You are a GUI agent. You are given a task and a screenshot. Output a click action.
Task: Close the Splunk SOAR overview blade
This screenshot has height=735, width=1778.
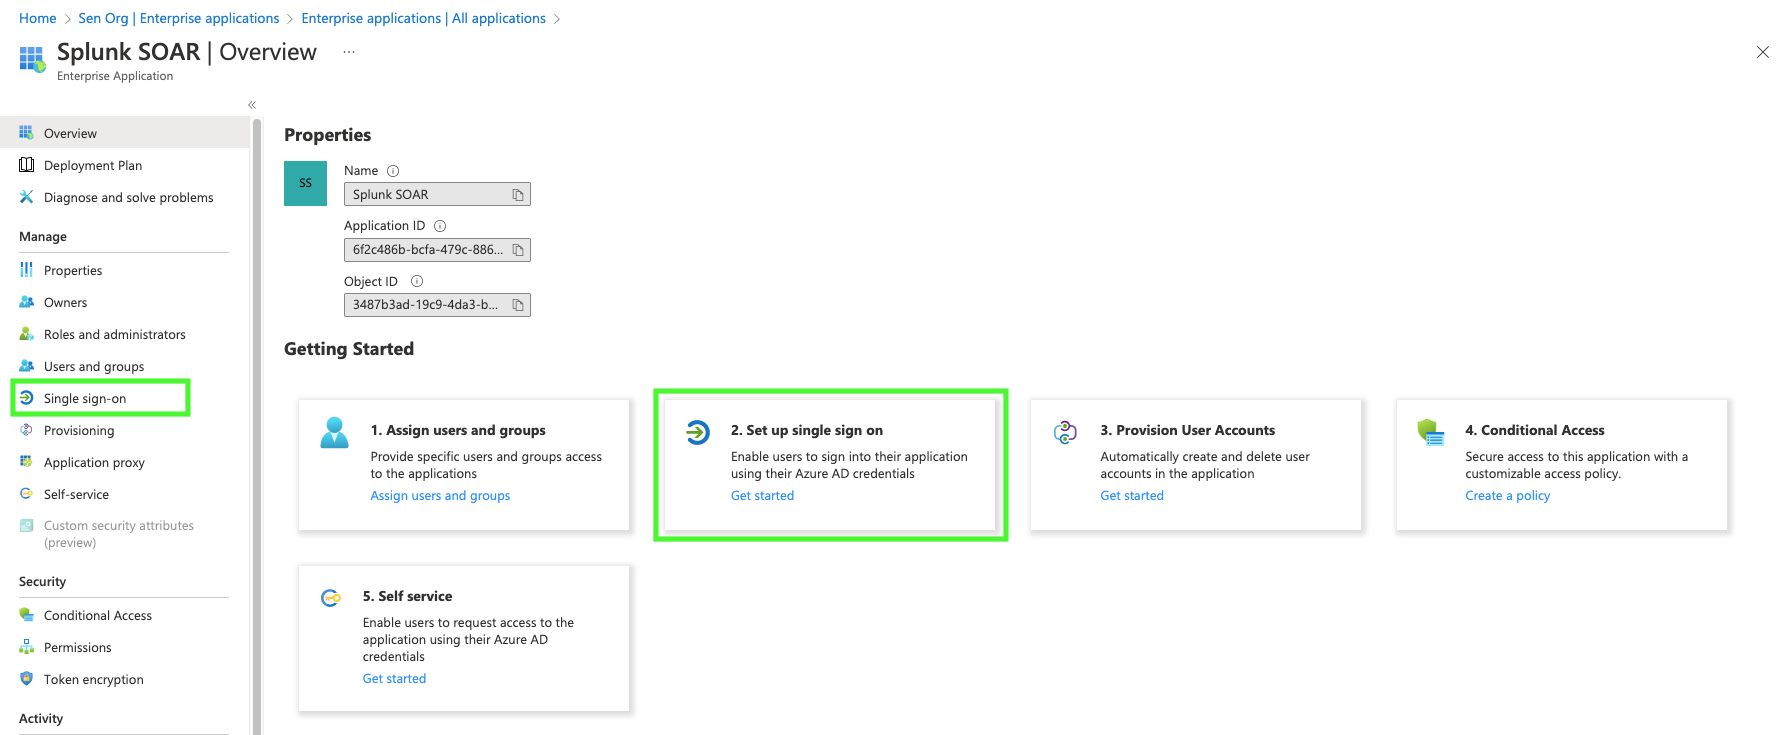point(1762,52)
